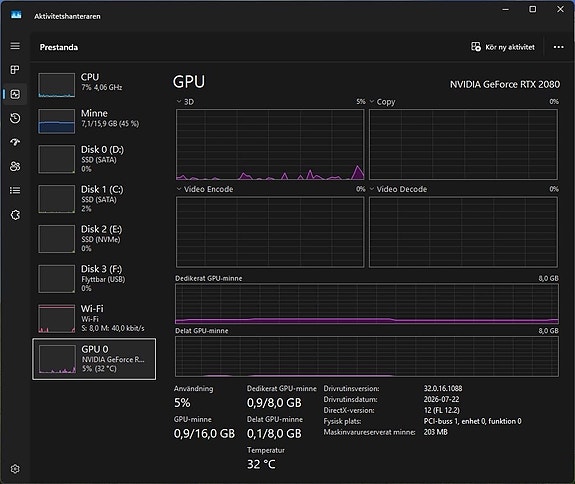Click the Dedikerat GPU-minne graph

click(367, 304)
